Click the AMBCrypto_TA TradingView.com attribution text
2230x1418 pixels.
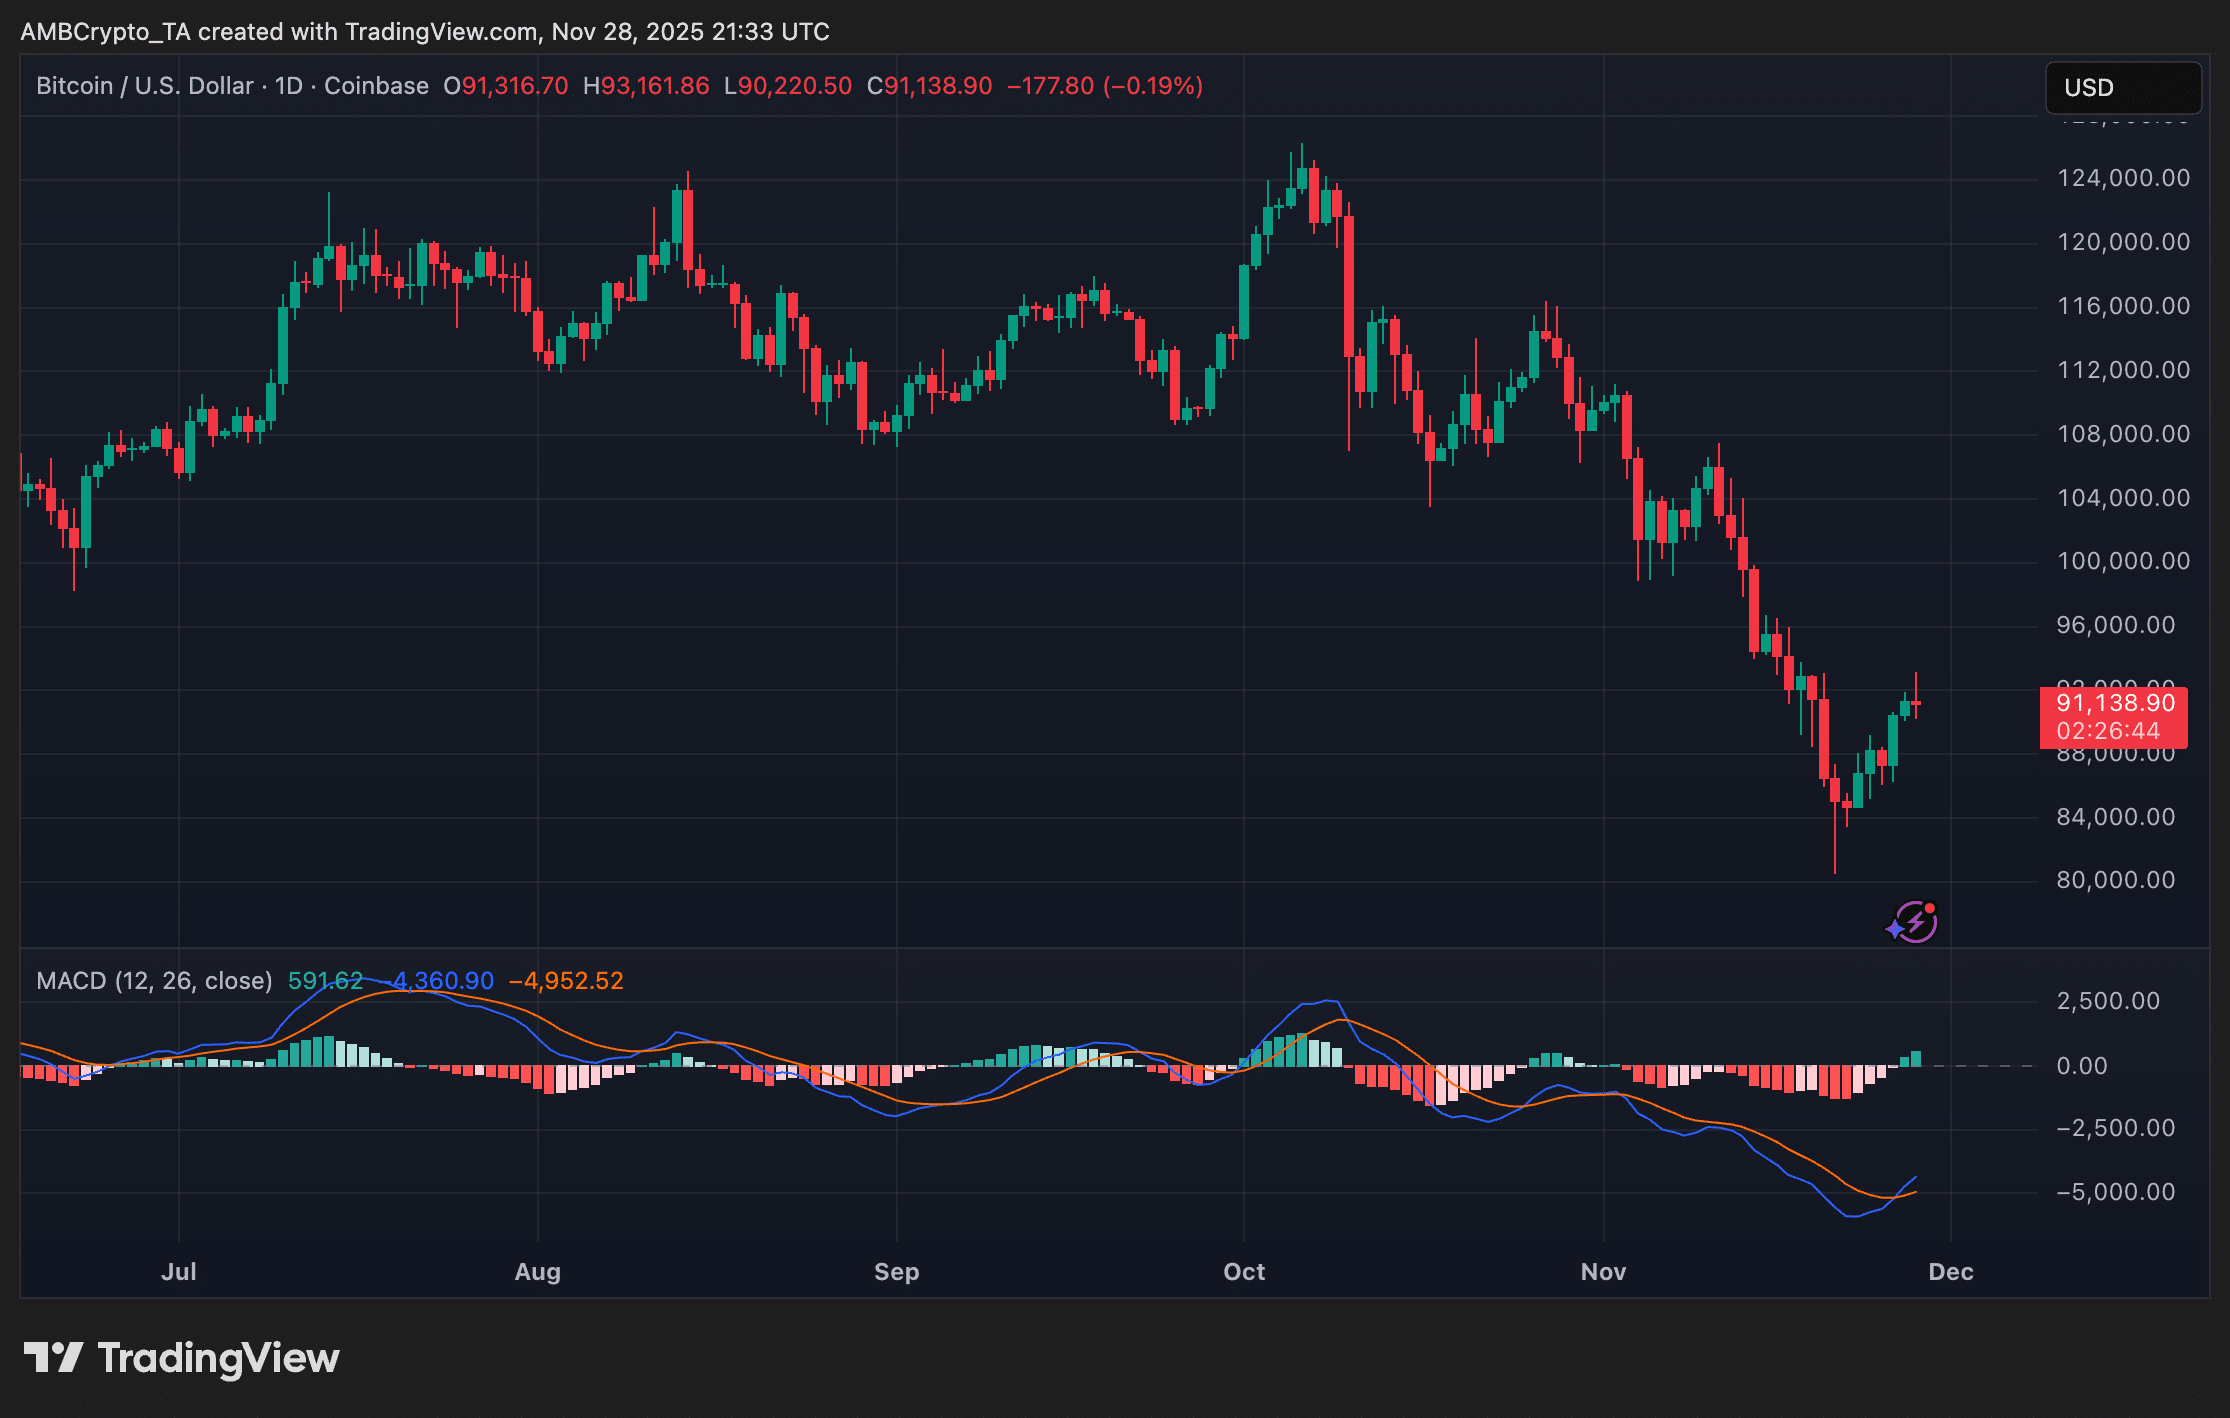click(x=425, y=32)
